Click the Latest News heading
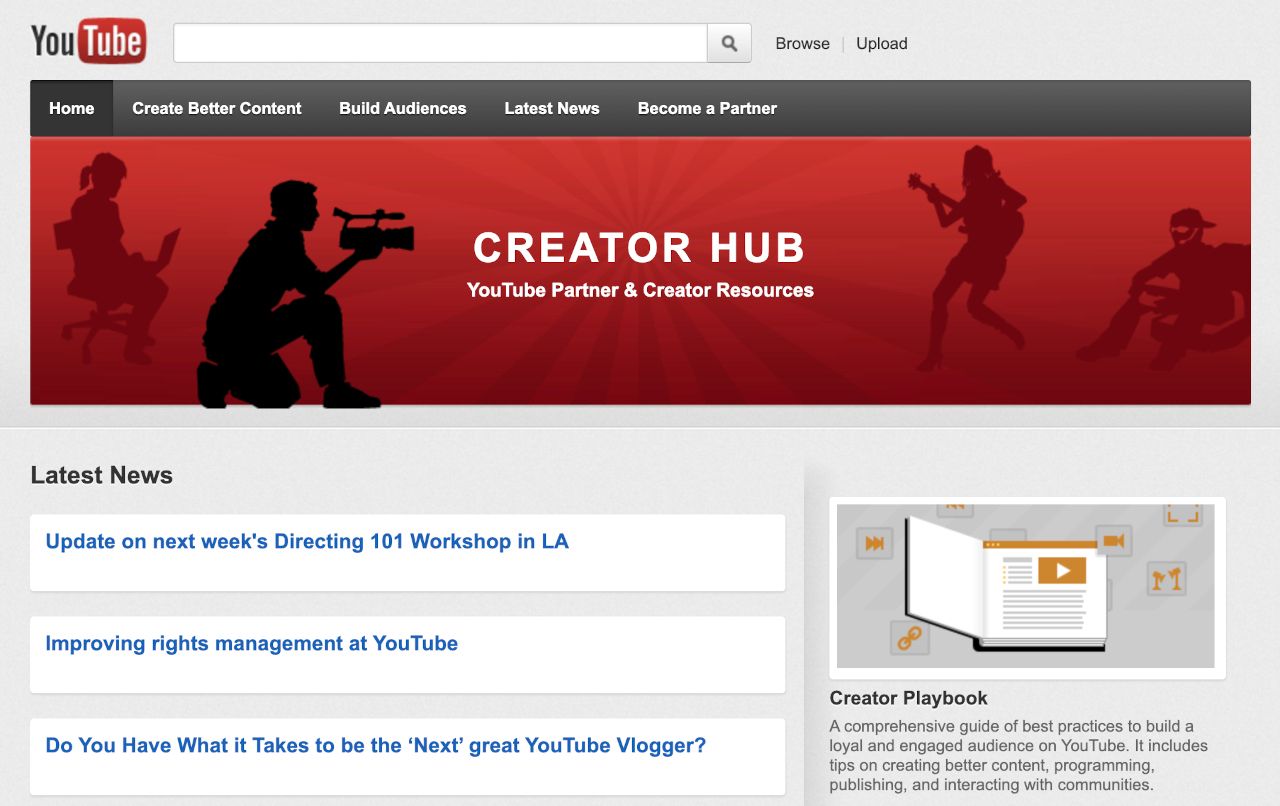Screen dimensions: 1280x806 (x=102, y=475)
